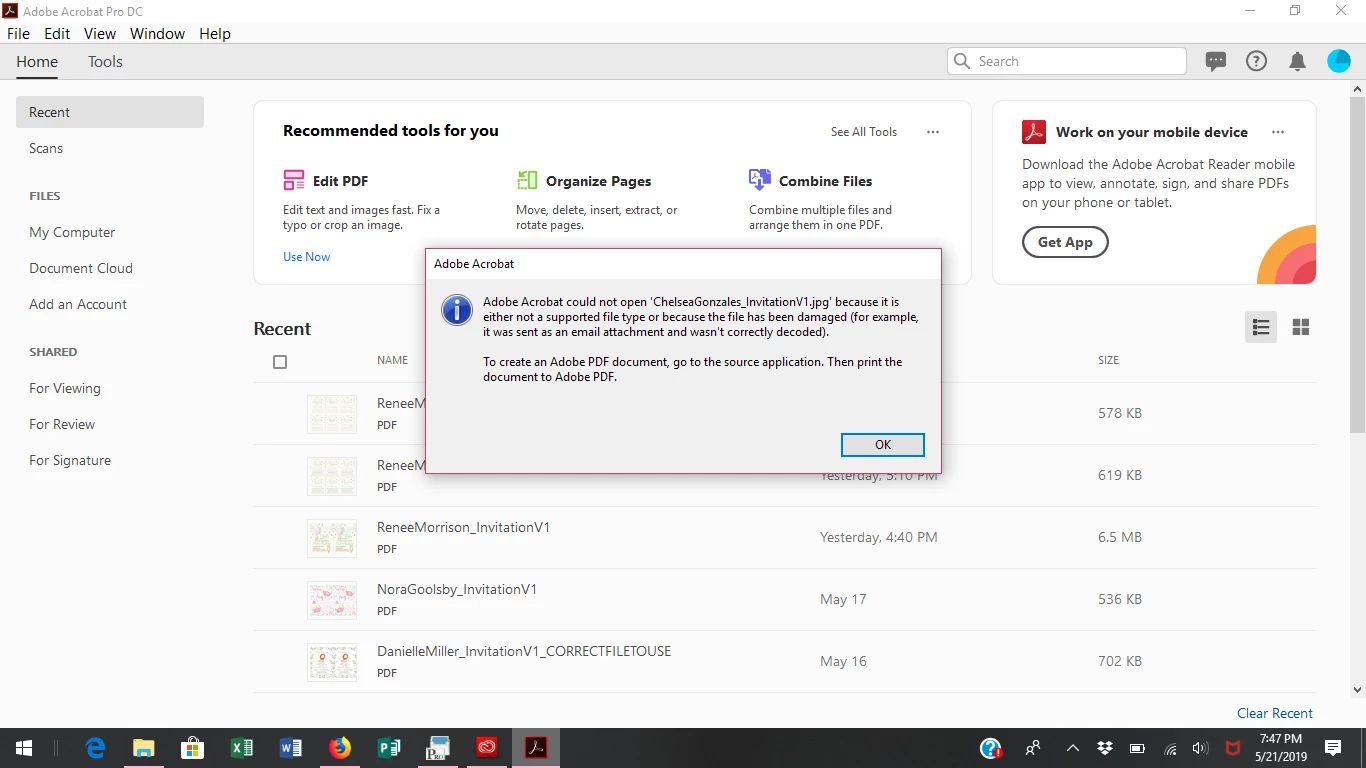The width and height of the screenshot is (1366, 768).
Task: Open Dropbox tray icon
Action: tap(1105, 748)
